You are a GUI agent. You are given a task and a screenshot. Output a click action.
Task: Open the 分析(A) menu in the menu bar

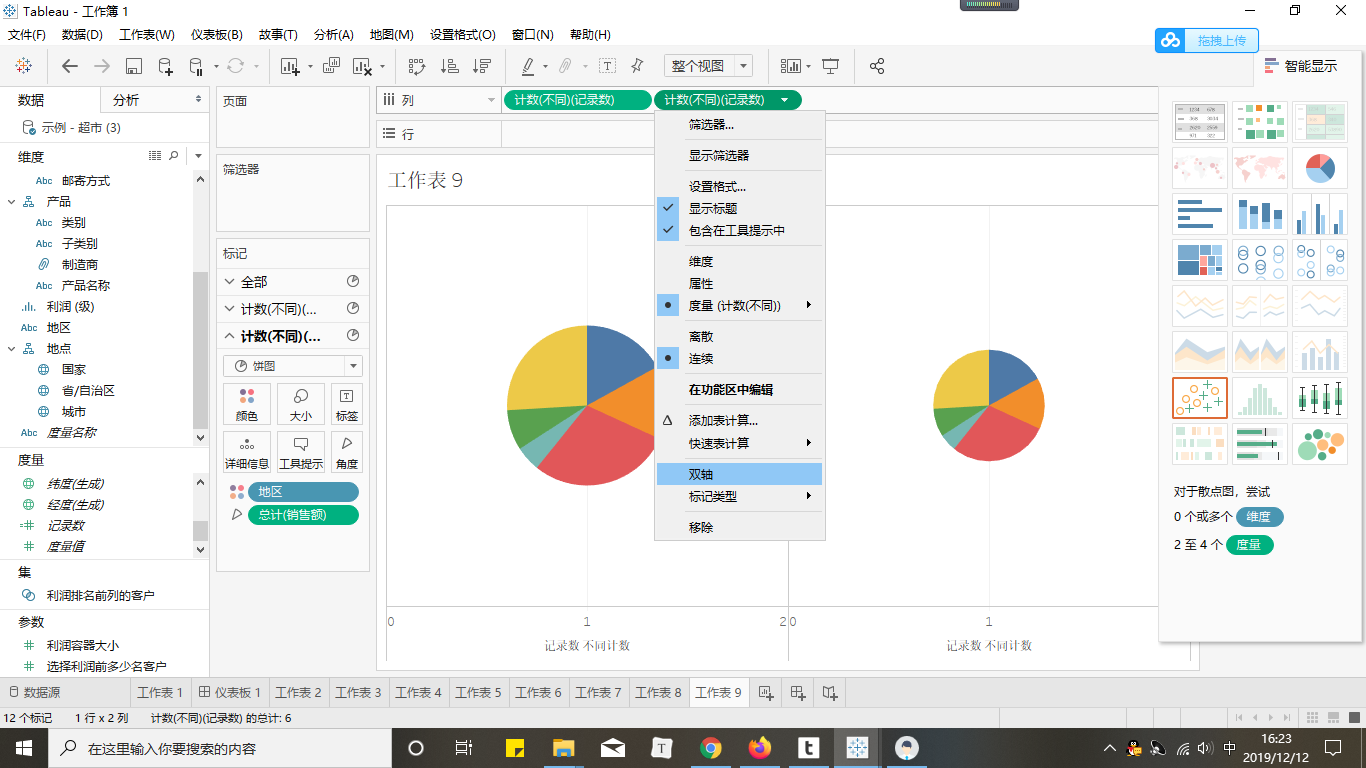(334, 34)
